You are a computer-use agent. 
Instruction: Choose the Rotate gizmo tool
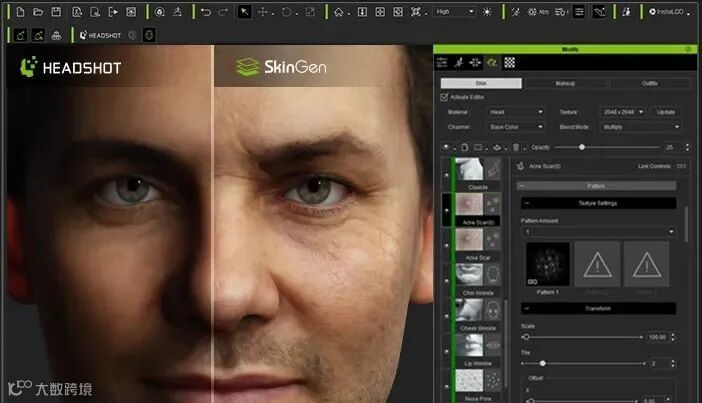(287, 12)
